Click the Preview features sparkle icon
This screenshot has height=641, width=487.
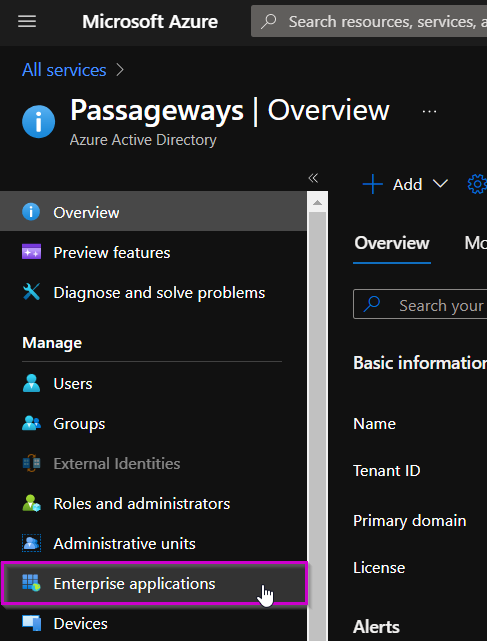click(x=31, y=252)
